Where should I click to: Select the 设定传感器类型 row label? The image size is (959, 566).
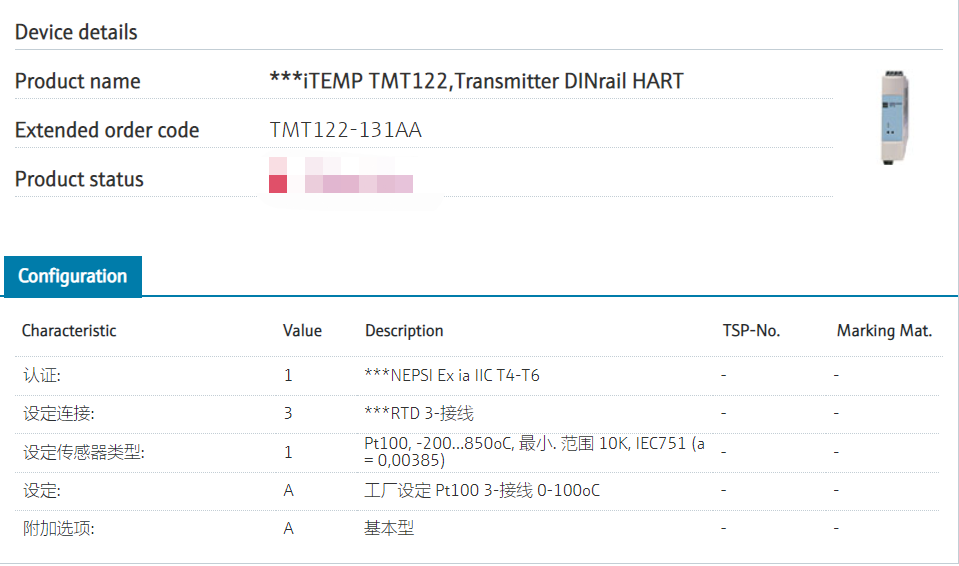tap(83, 452)
